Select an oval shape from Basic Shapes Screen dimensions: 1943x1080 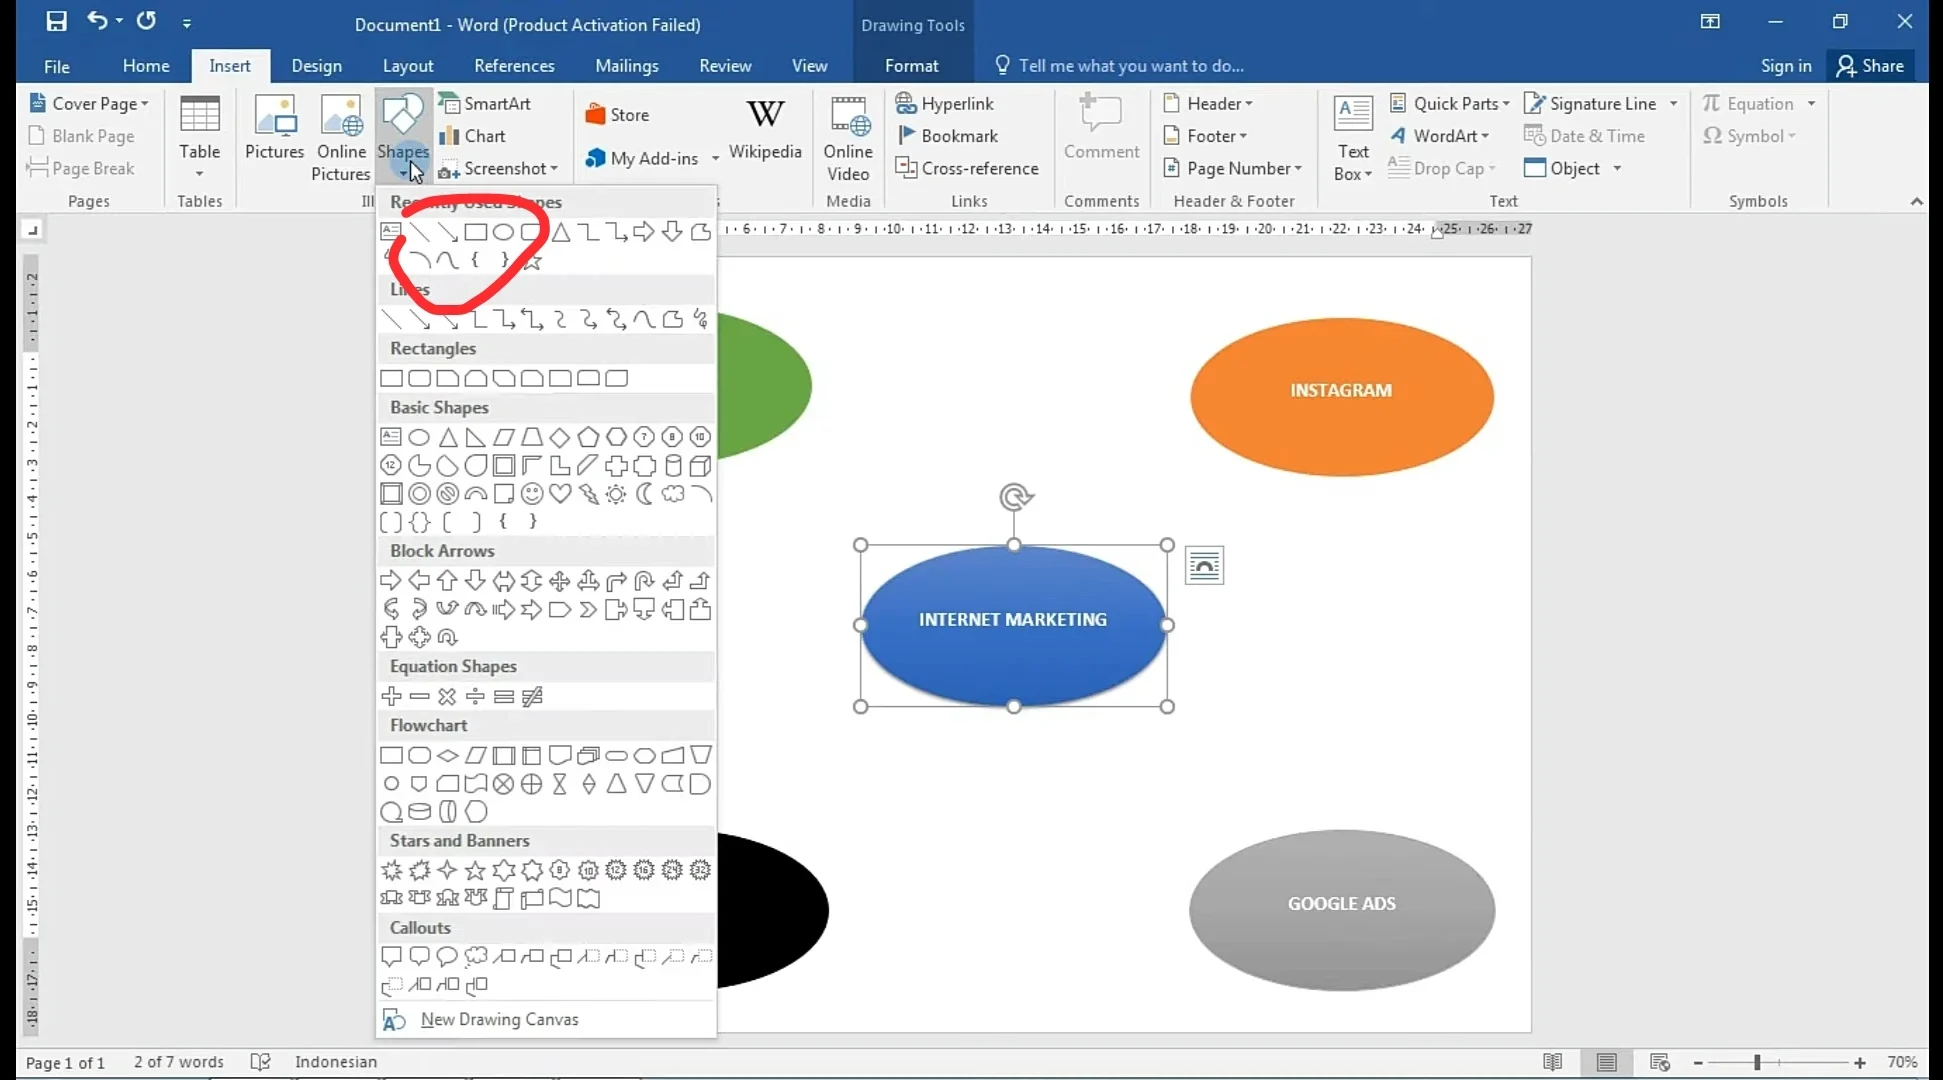(419, 436)
